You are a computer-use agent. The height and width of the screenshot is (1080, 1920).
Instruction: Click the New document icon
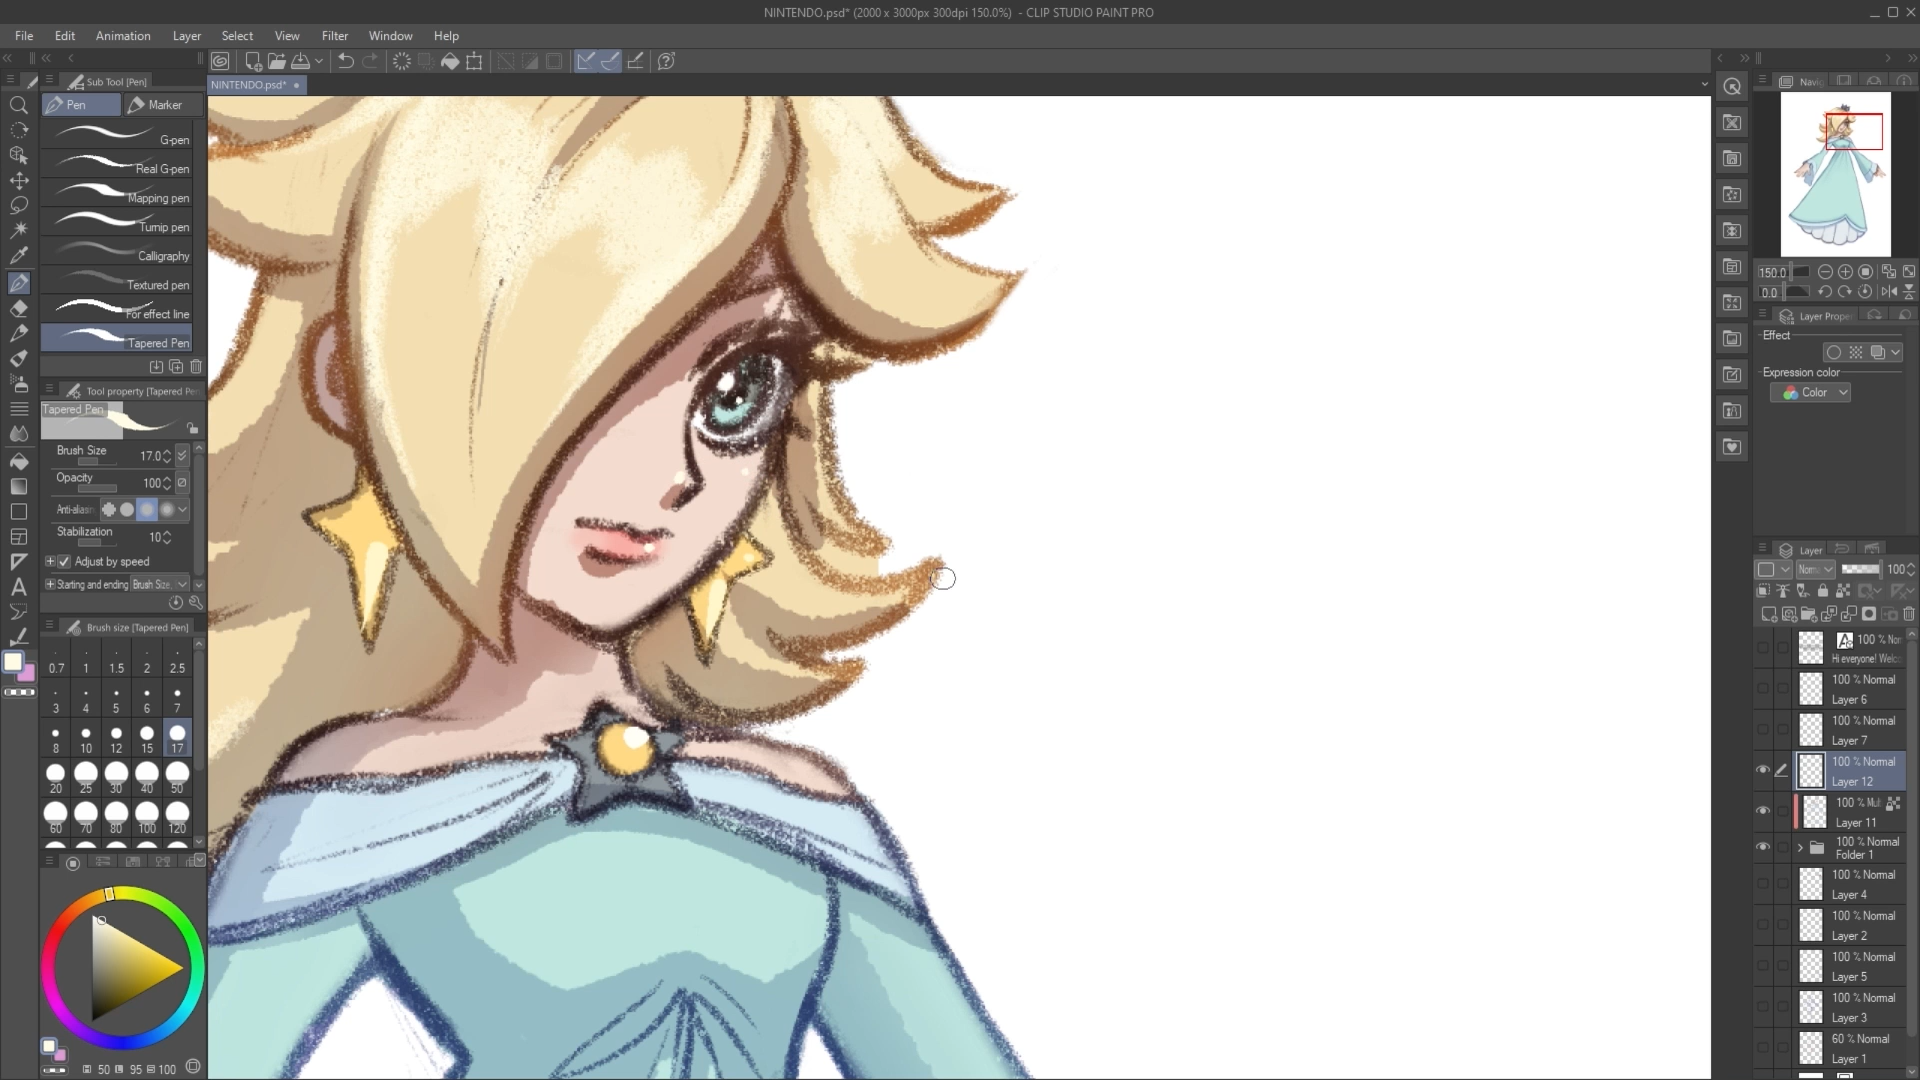254,61
